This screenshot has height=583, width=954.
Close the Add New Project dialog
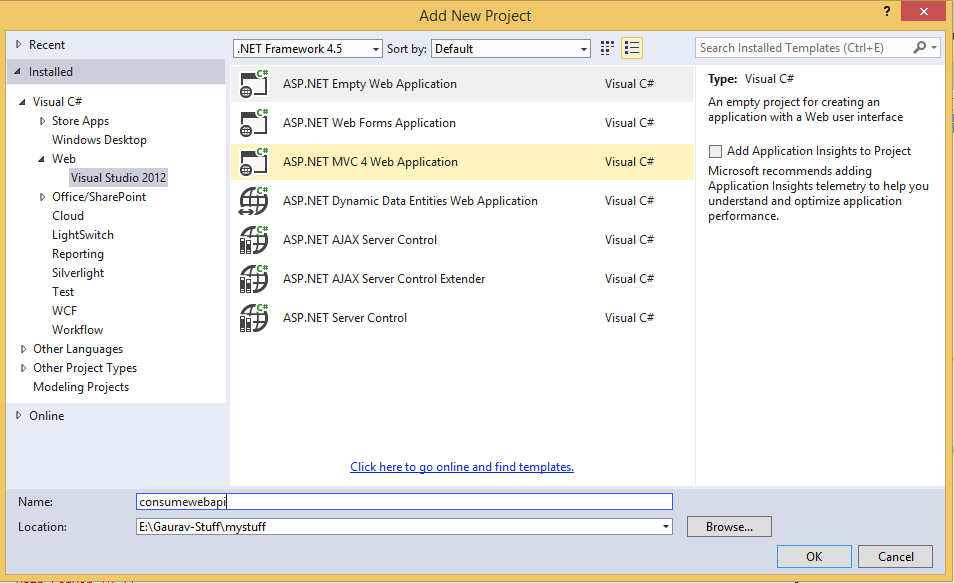tap(924, 11)
